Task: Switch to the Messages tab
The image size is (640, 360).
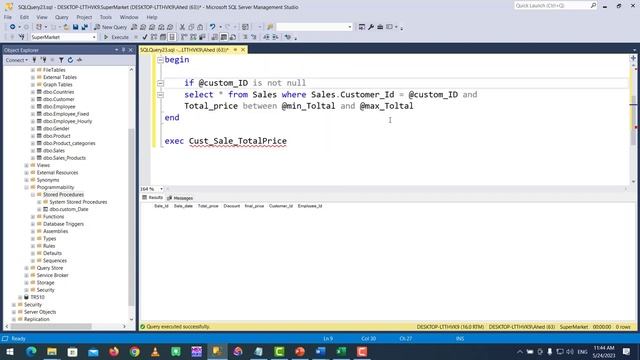Action: click(x=180, y=198)
